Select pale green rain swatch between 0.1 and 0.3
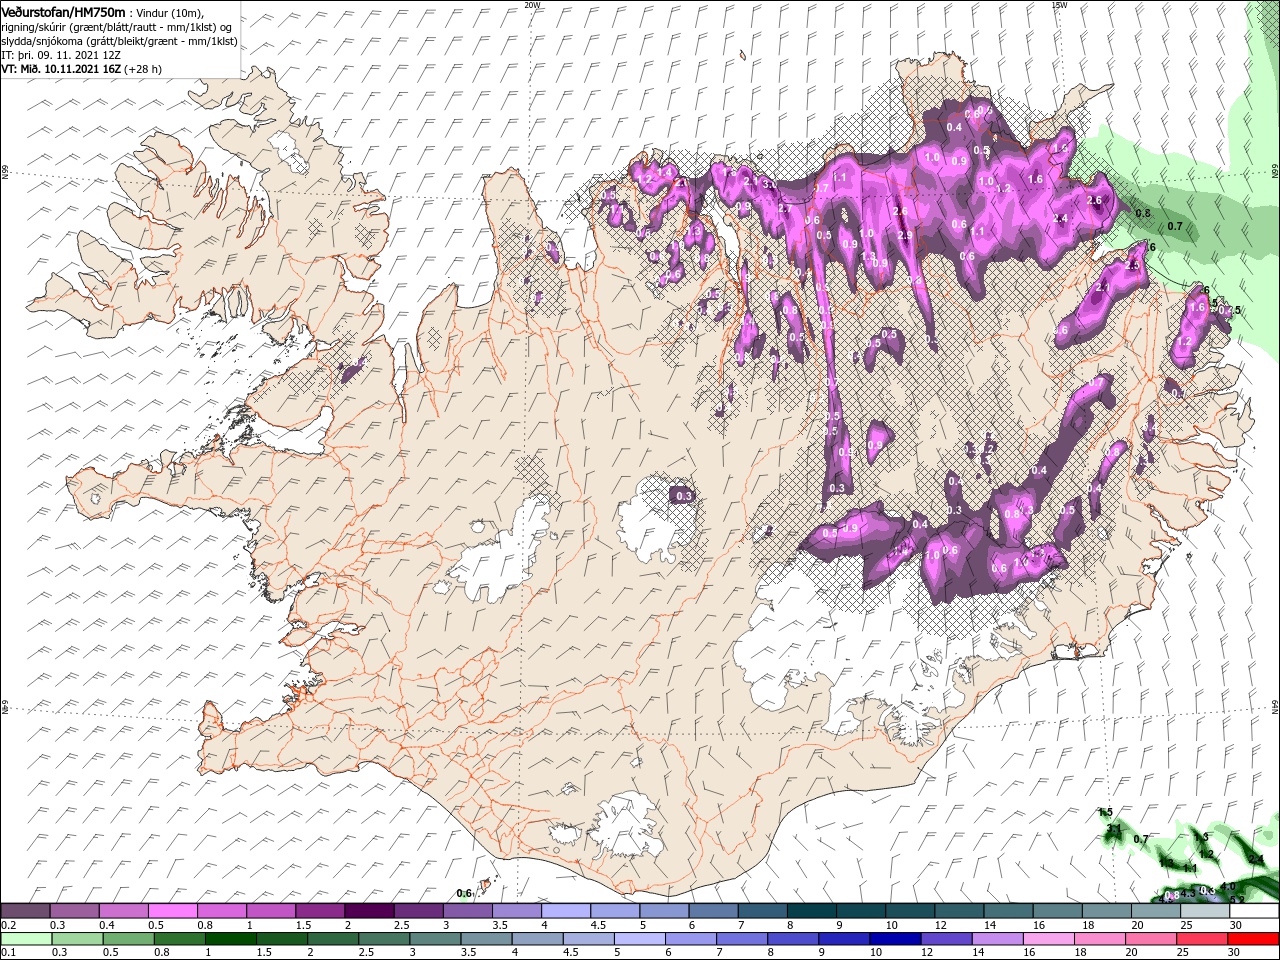This screenshot has width=1280, height=960. pos(26,938)
